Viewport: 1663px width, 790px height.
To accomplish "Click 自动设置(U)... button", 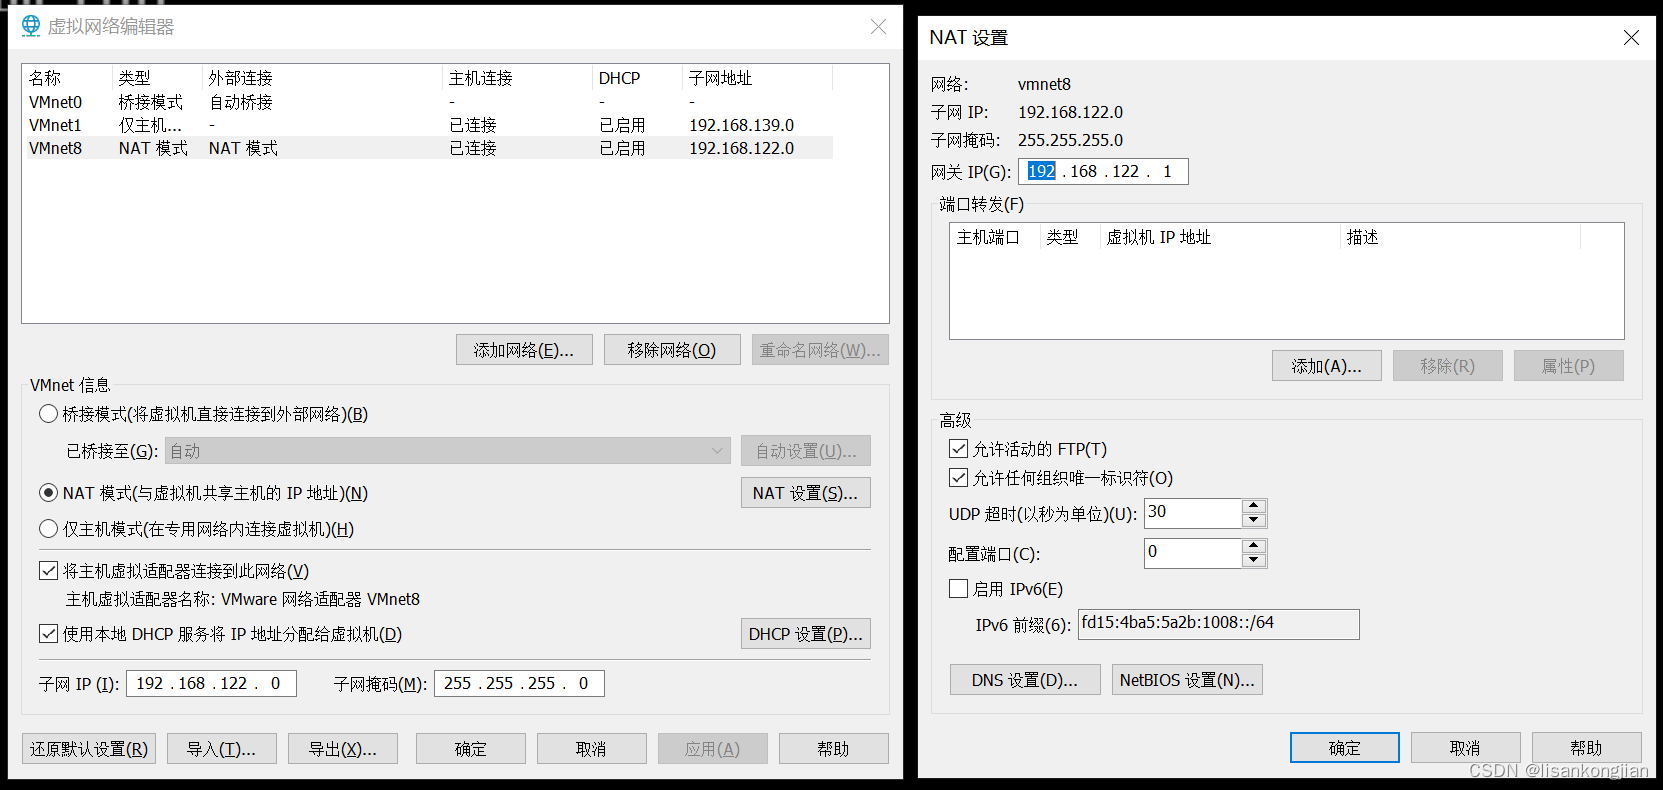I will pos(806,451).
